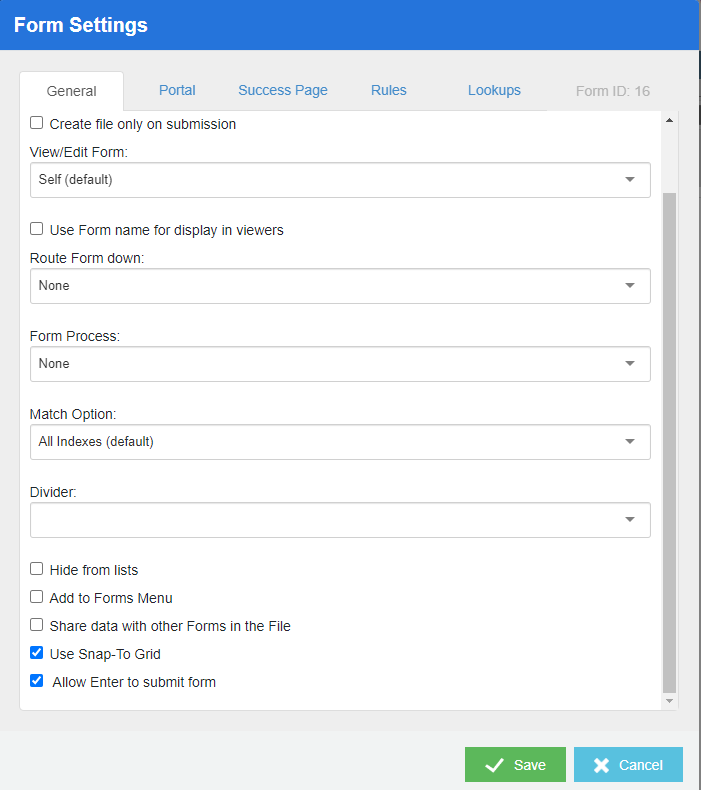Click the scrollbar down arrow

pos(669,702)
